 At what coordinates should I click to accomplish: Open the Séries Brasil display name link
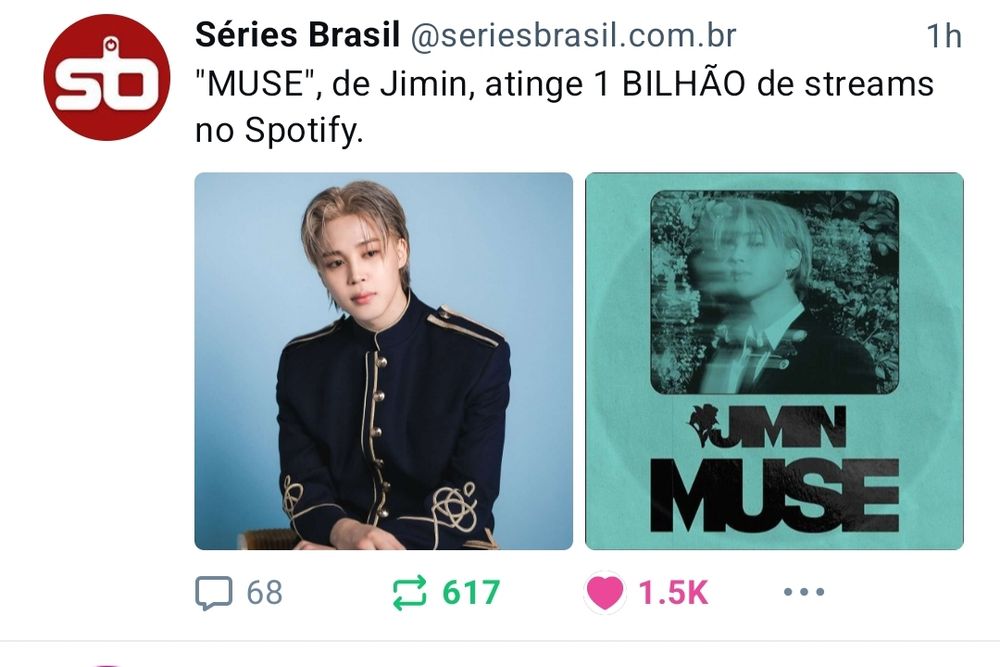297,34
